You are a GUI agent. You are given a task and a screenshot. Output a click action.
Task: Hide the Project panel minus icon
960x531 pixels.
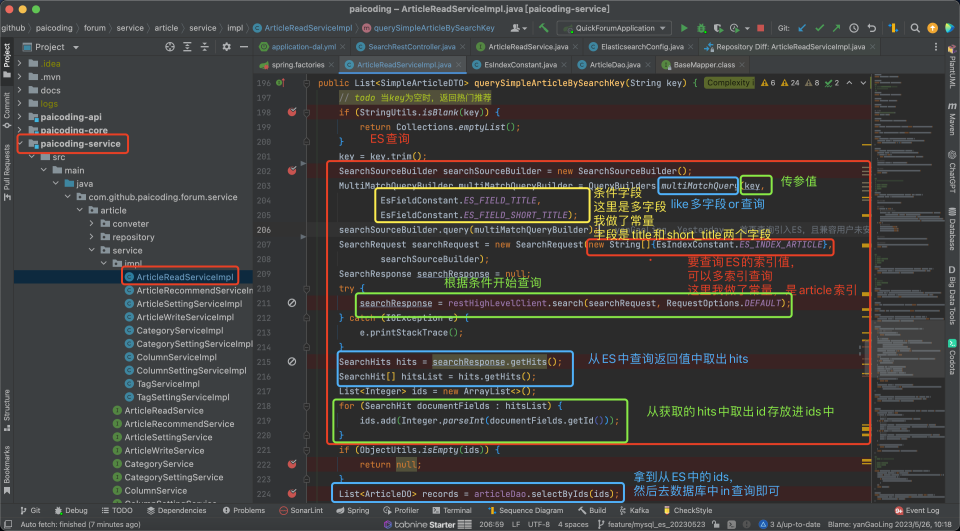pyautogui.click(x=244, y=47)
